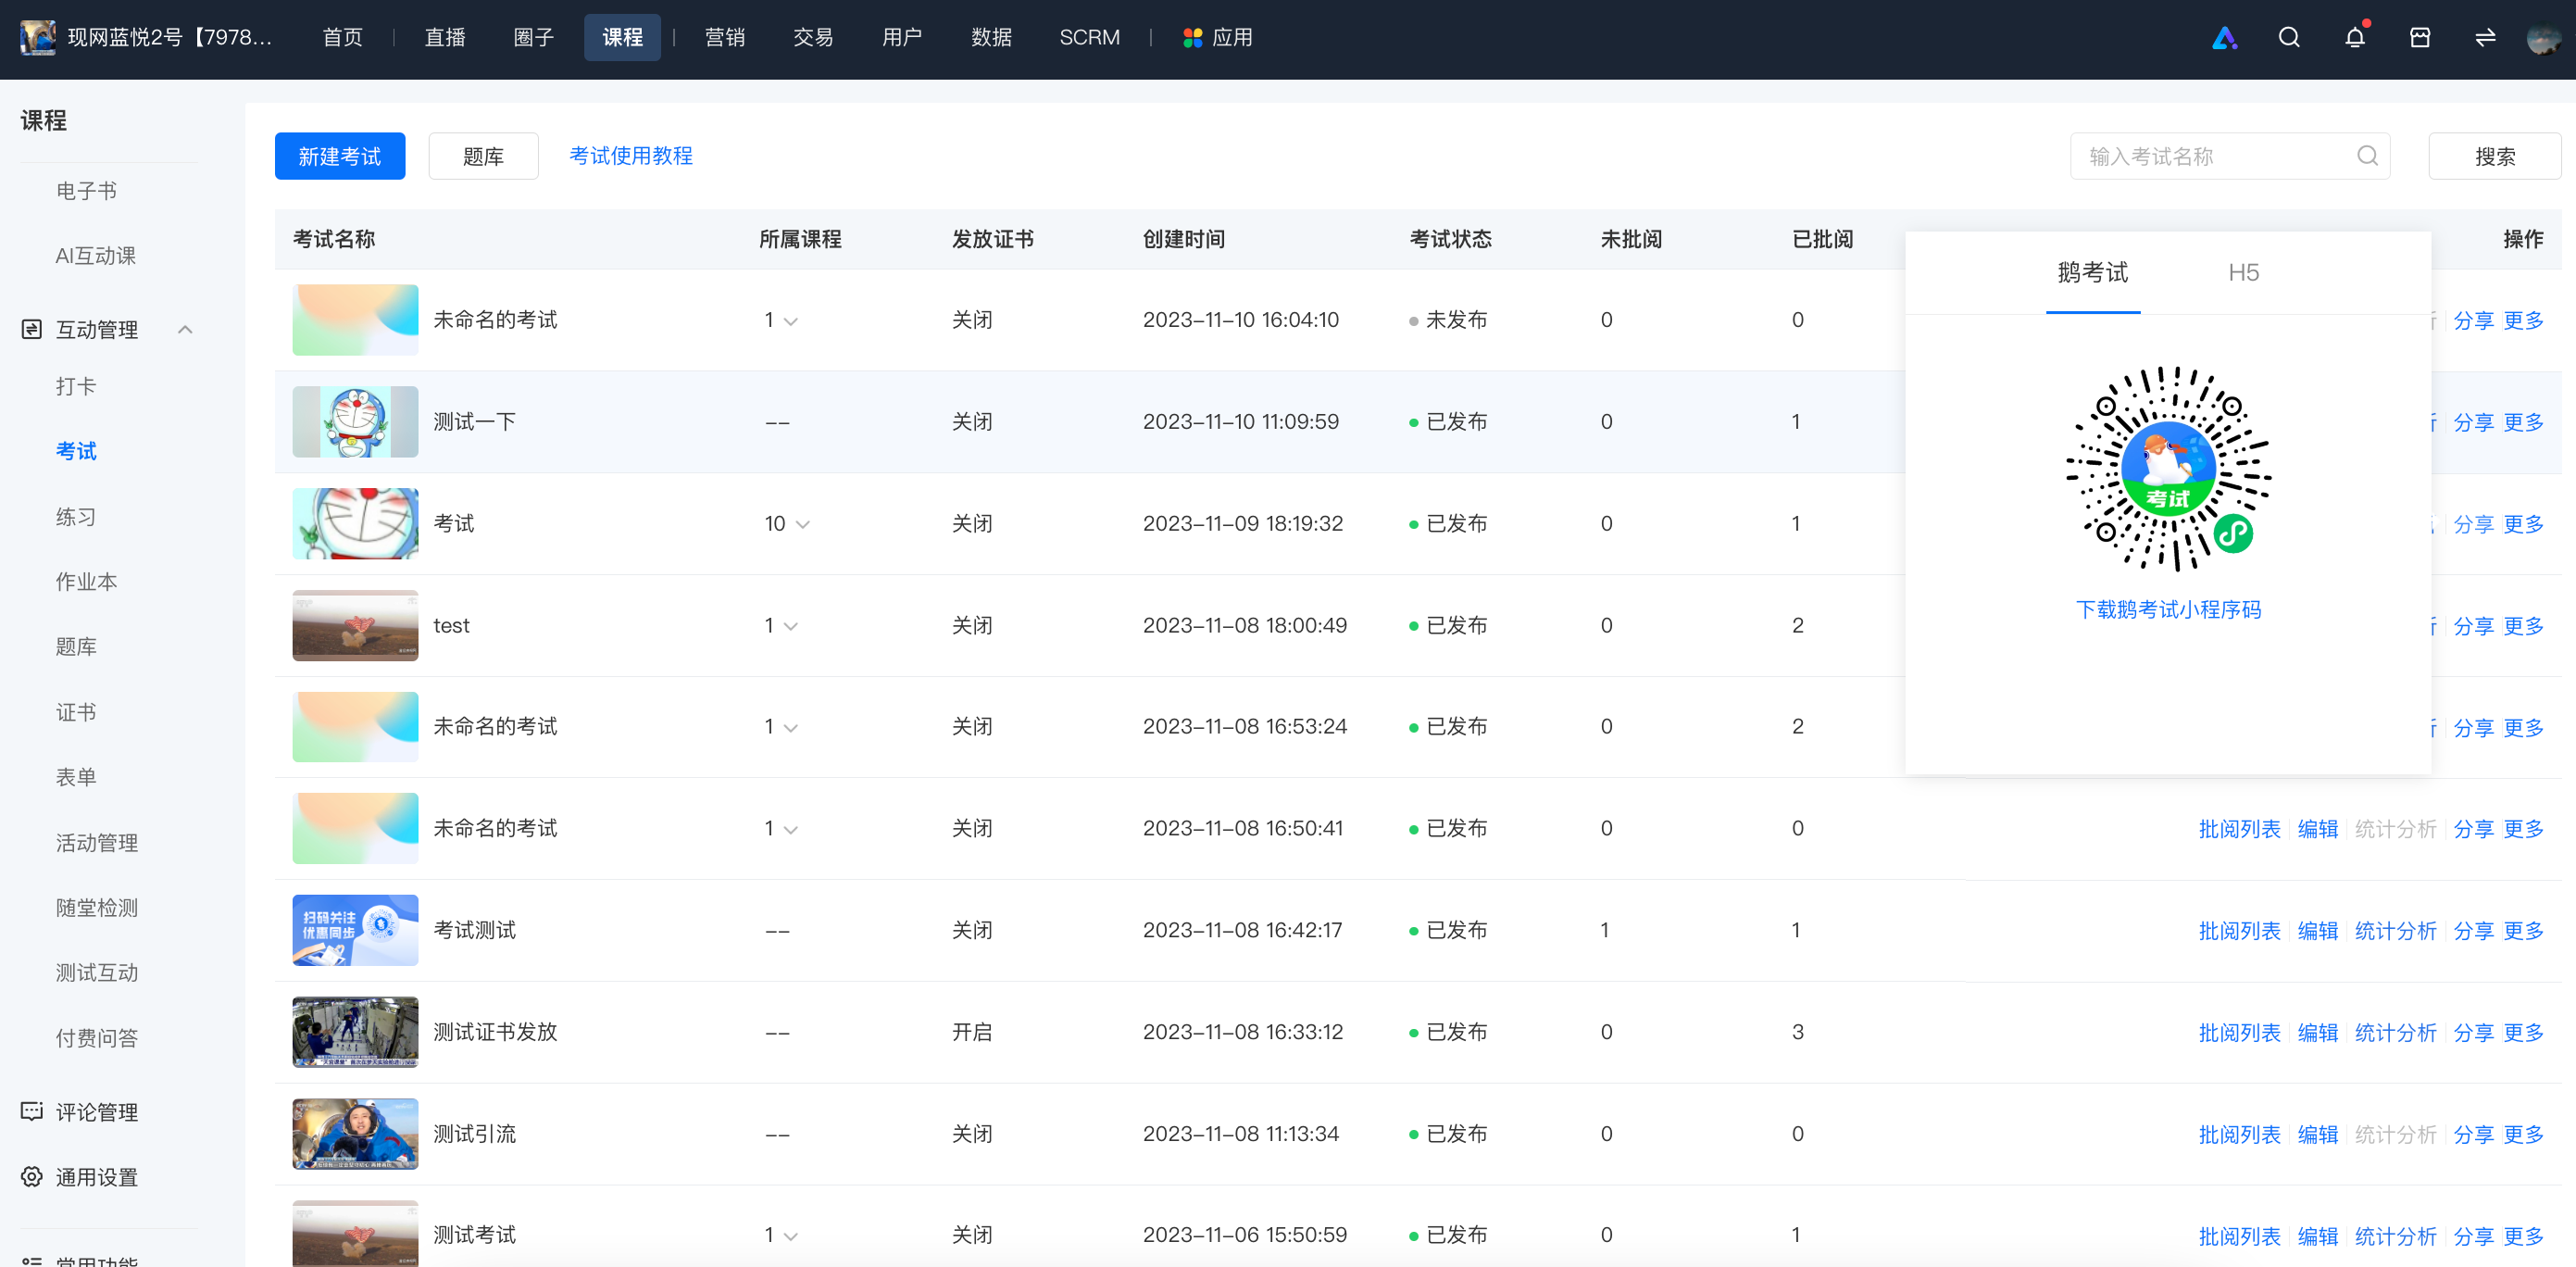Focus the 输入考试名称 search field

[x=2229, y=156]
